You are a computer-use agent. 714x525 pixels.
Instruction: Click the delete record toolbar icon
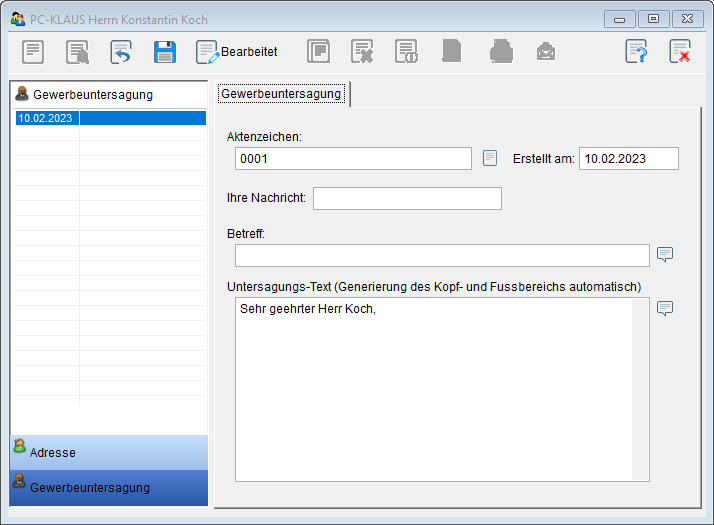pos(362,52)
